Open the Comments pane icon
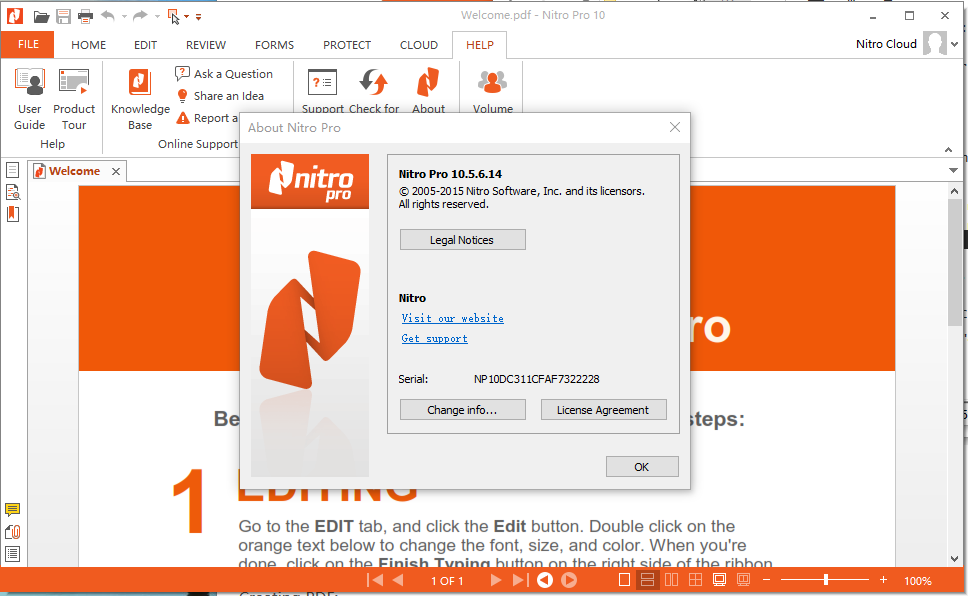Image resolution: width=968 pixels, height=596 pixels. point(13,510)
